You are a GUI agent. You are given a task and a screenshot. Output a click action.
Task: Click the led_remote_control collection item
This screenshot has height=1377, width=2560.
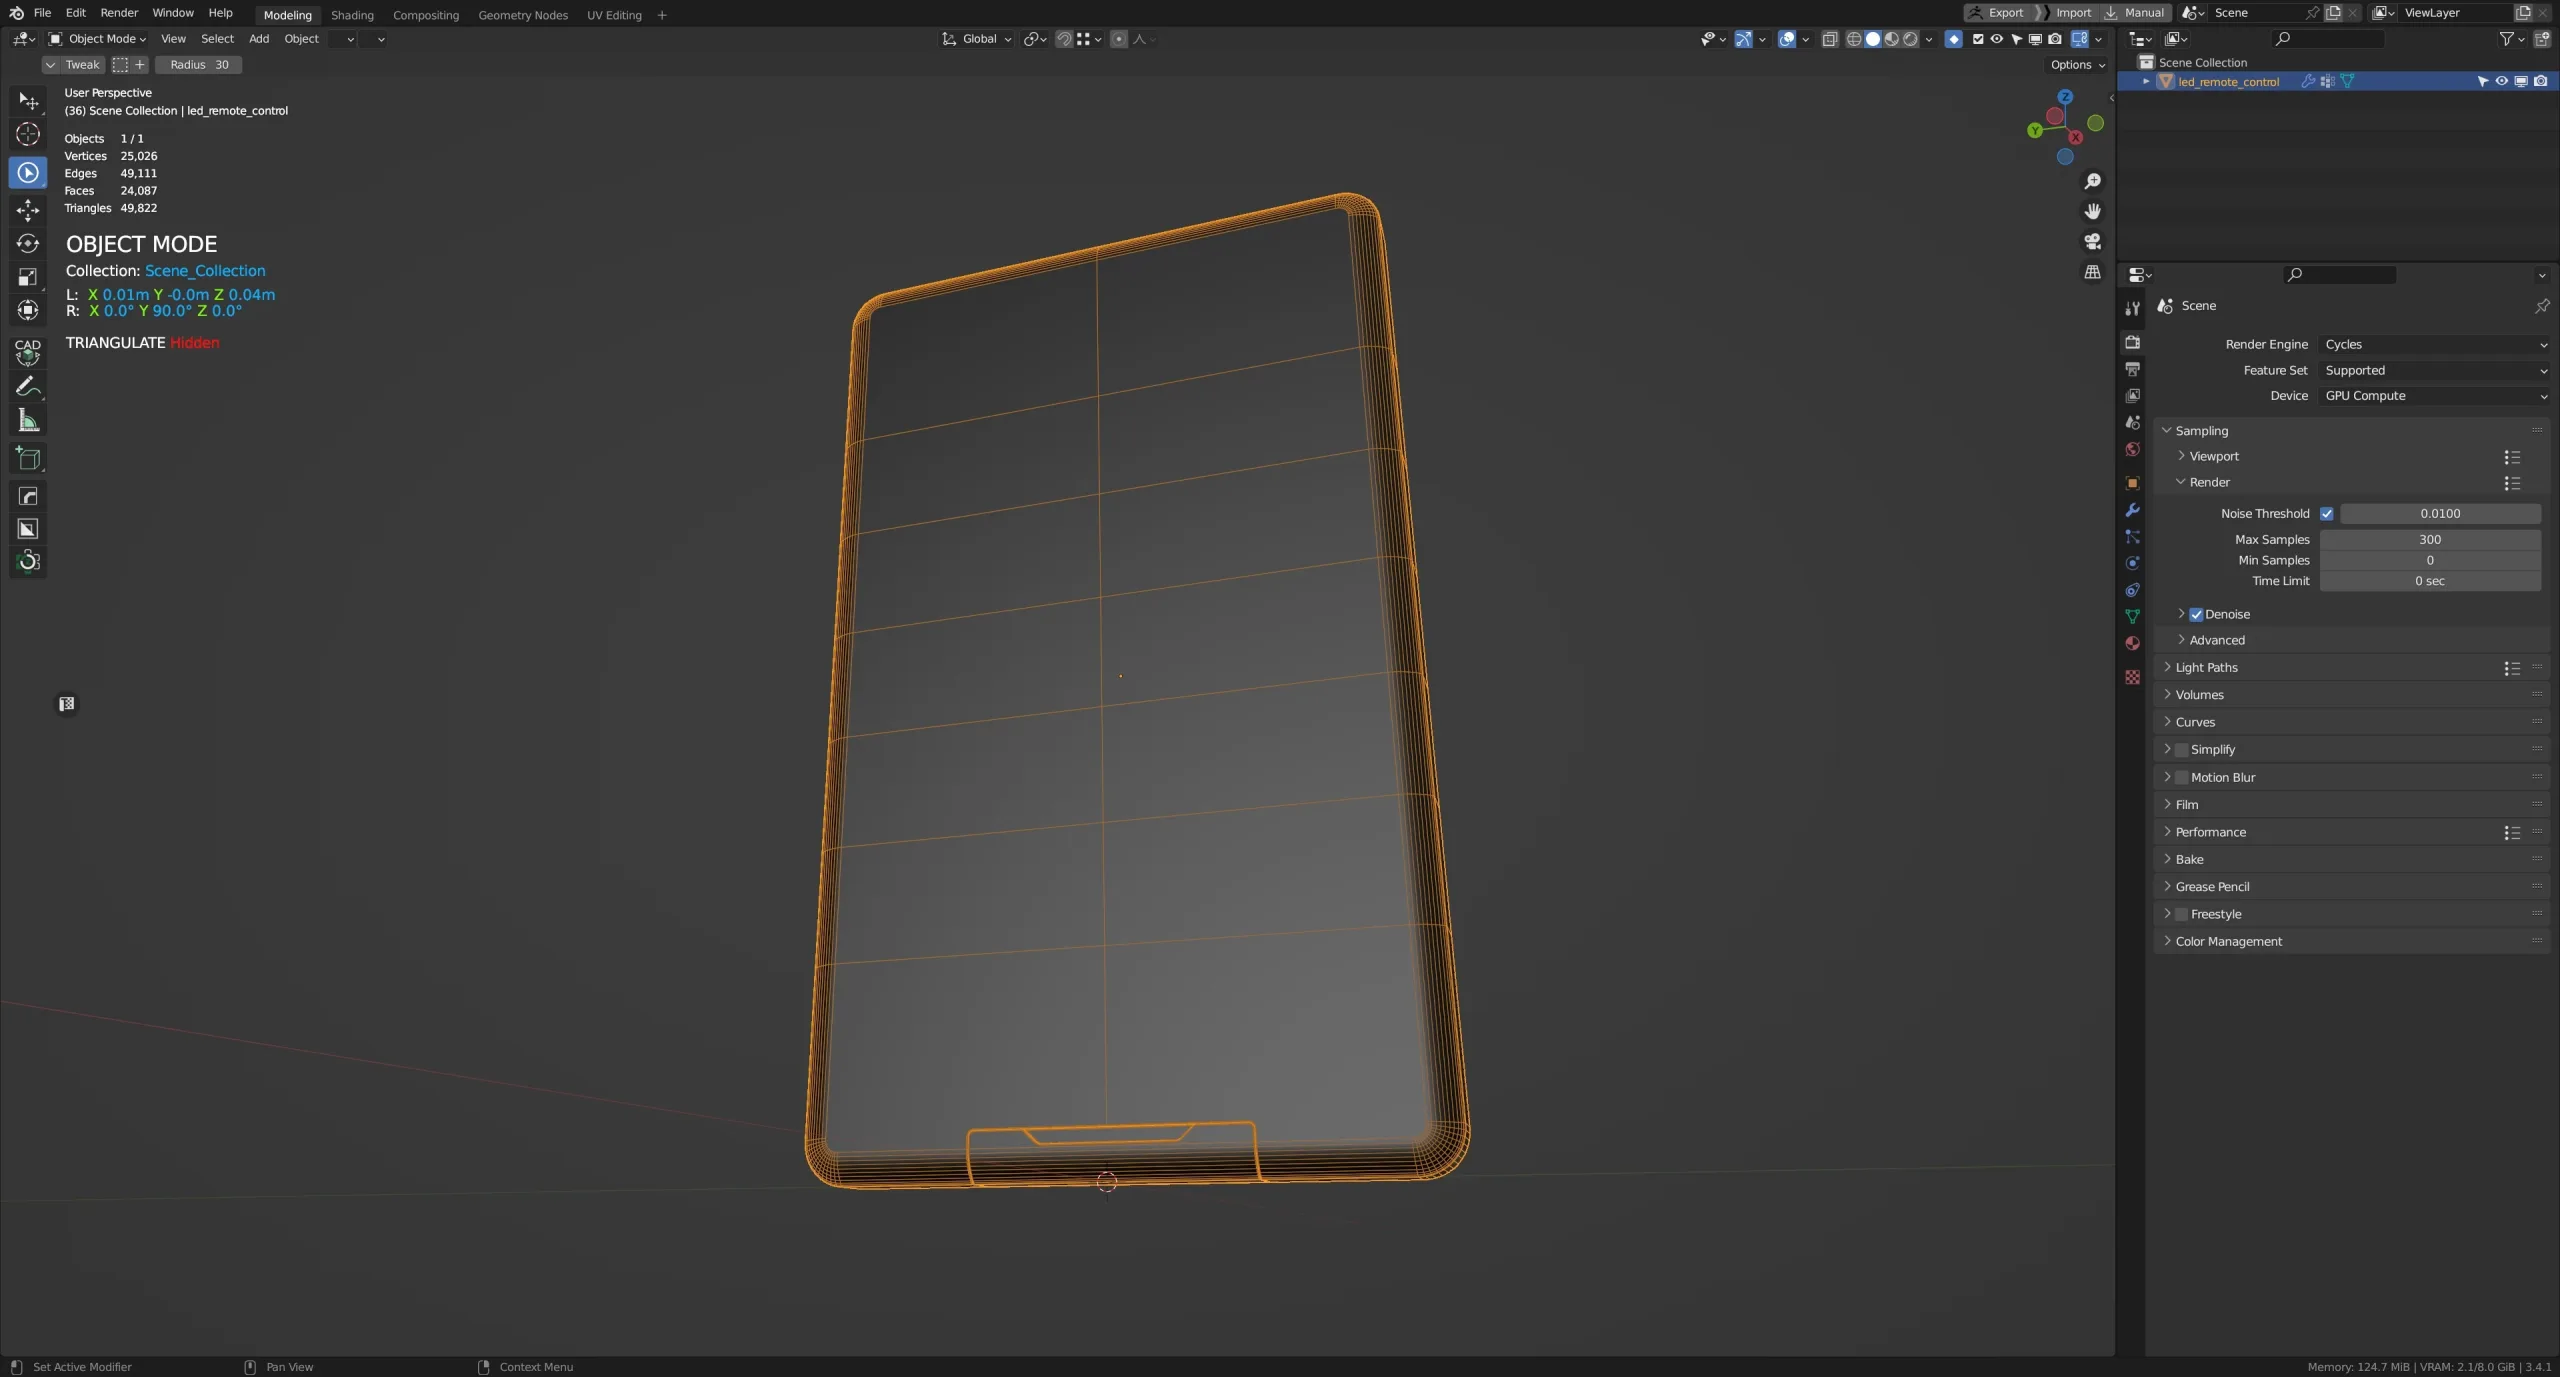[x=2229, y=81]
